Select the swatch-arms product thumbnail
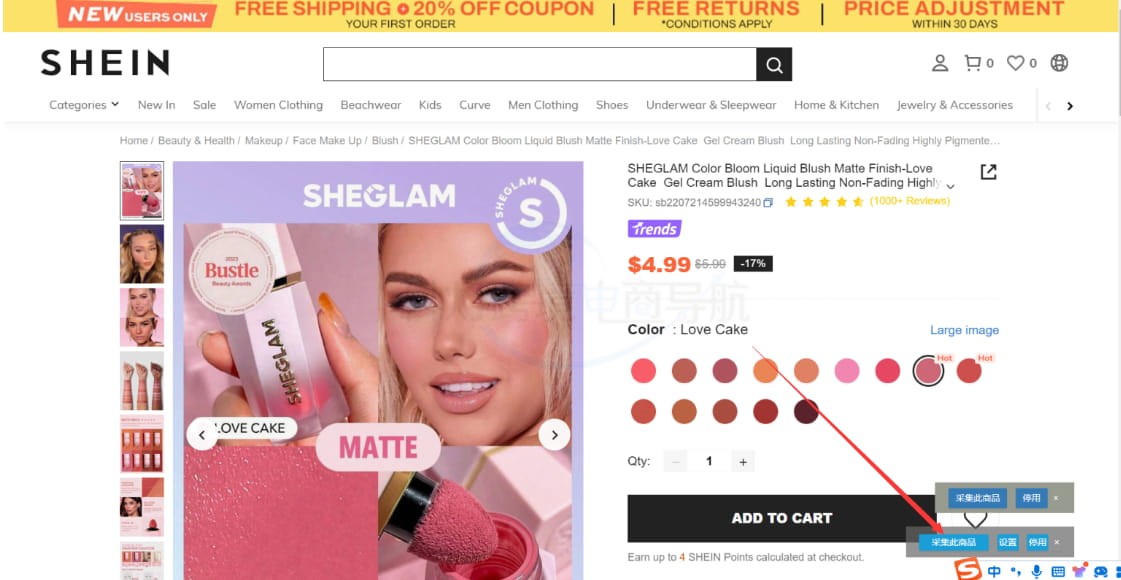Screen dimensions: 1121x580 [142, 380]
